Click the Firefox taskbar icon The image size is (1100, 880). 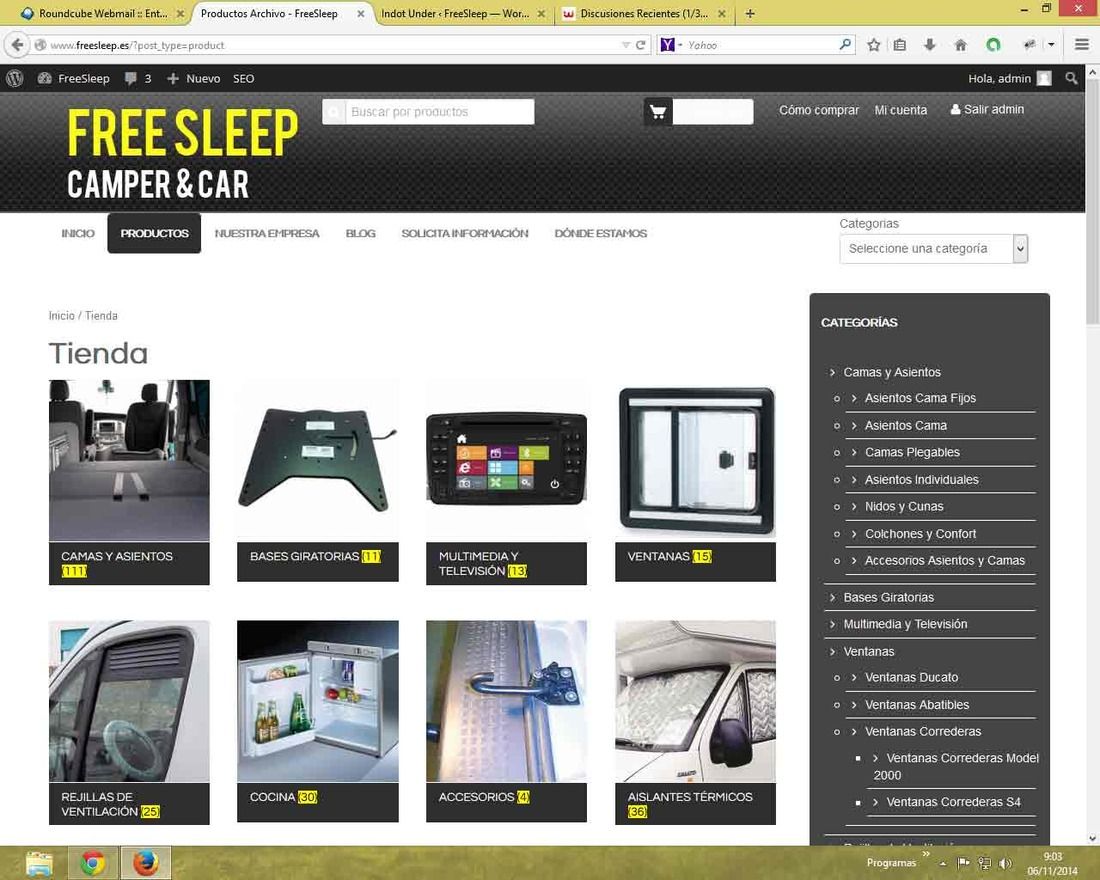(x=146, y=862)
